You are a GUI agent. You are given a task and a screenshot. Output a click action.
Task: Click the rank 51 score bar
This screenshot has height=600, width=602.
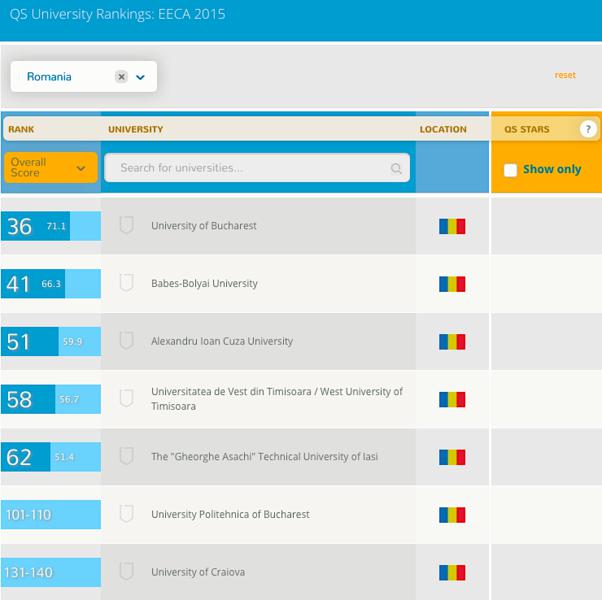(51, 341)
